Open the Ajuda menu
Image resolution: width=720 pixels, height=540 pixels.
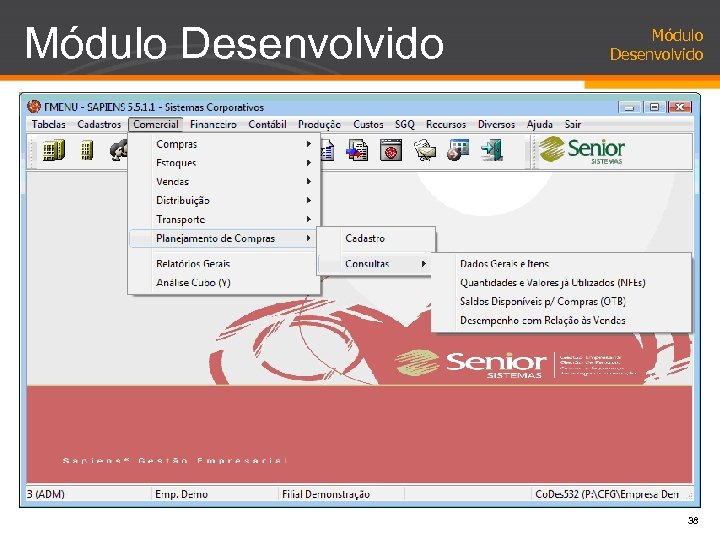tap(540, 124)
